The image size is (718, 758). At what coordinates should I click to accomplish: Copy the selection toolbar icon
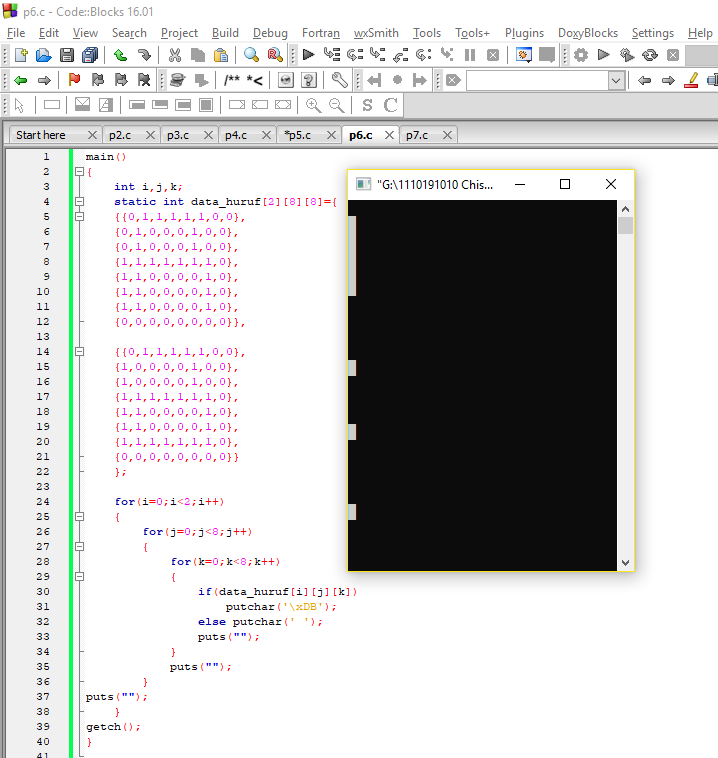coord(198,55)
